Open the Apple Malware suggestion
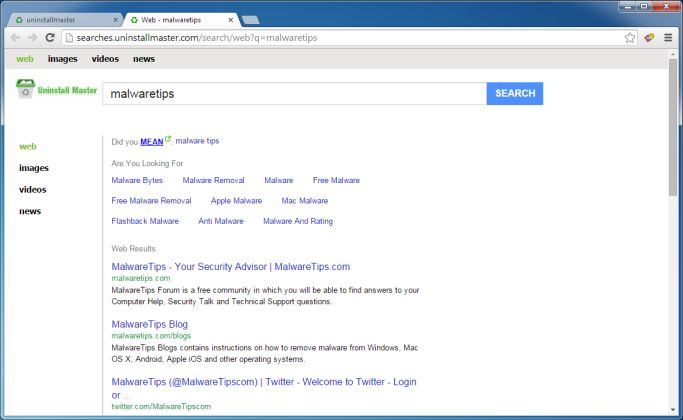The image size is (683, 420). coord(237,201)
